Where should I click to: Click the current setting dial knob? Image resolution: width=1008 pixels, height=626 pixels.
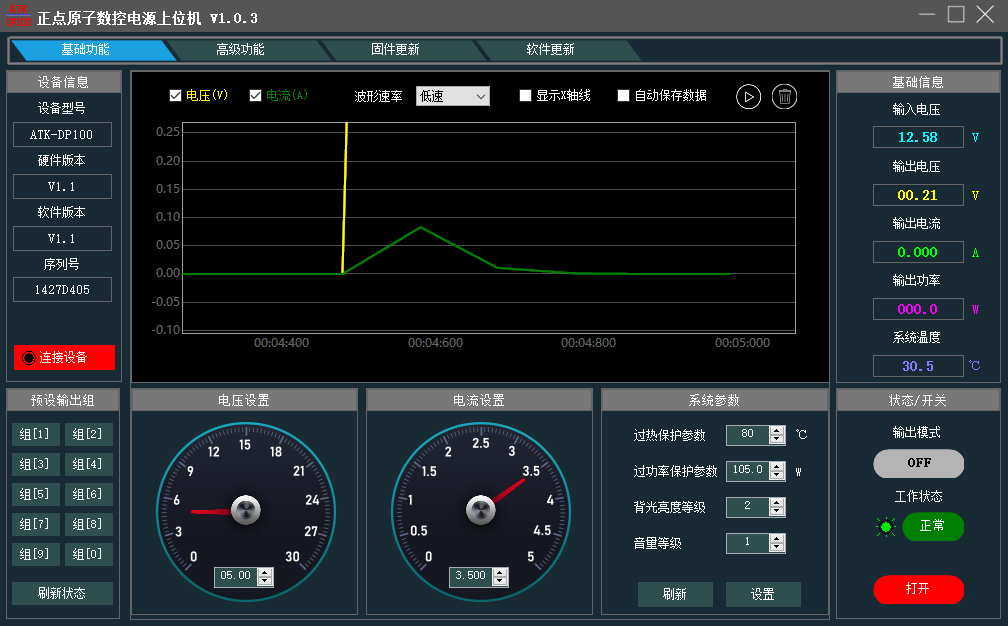[x=481, y=511]
